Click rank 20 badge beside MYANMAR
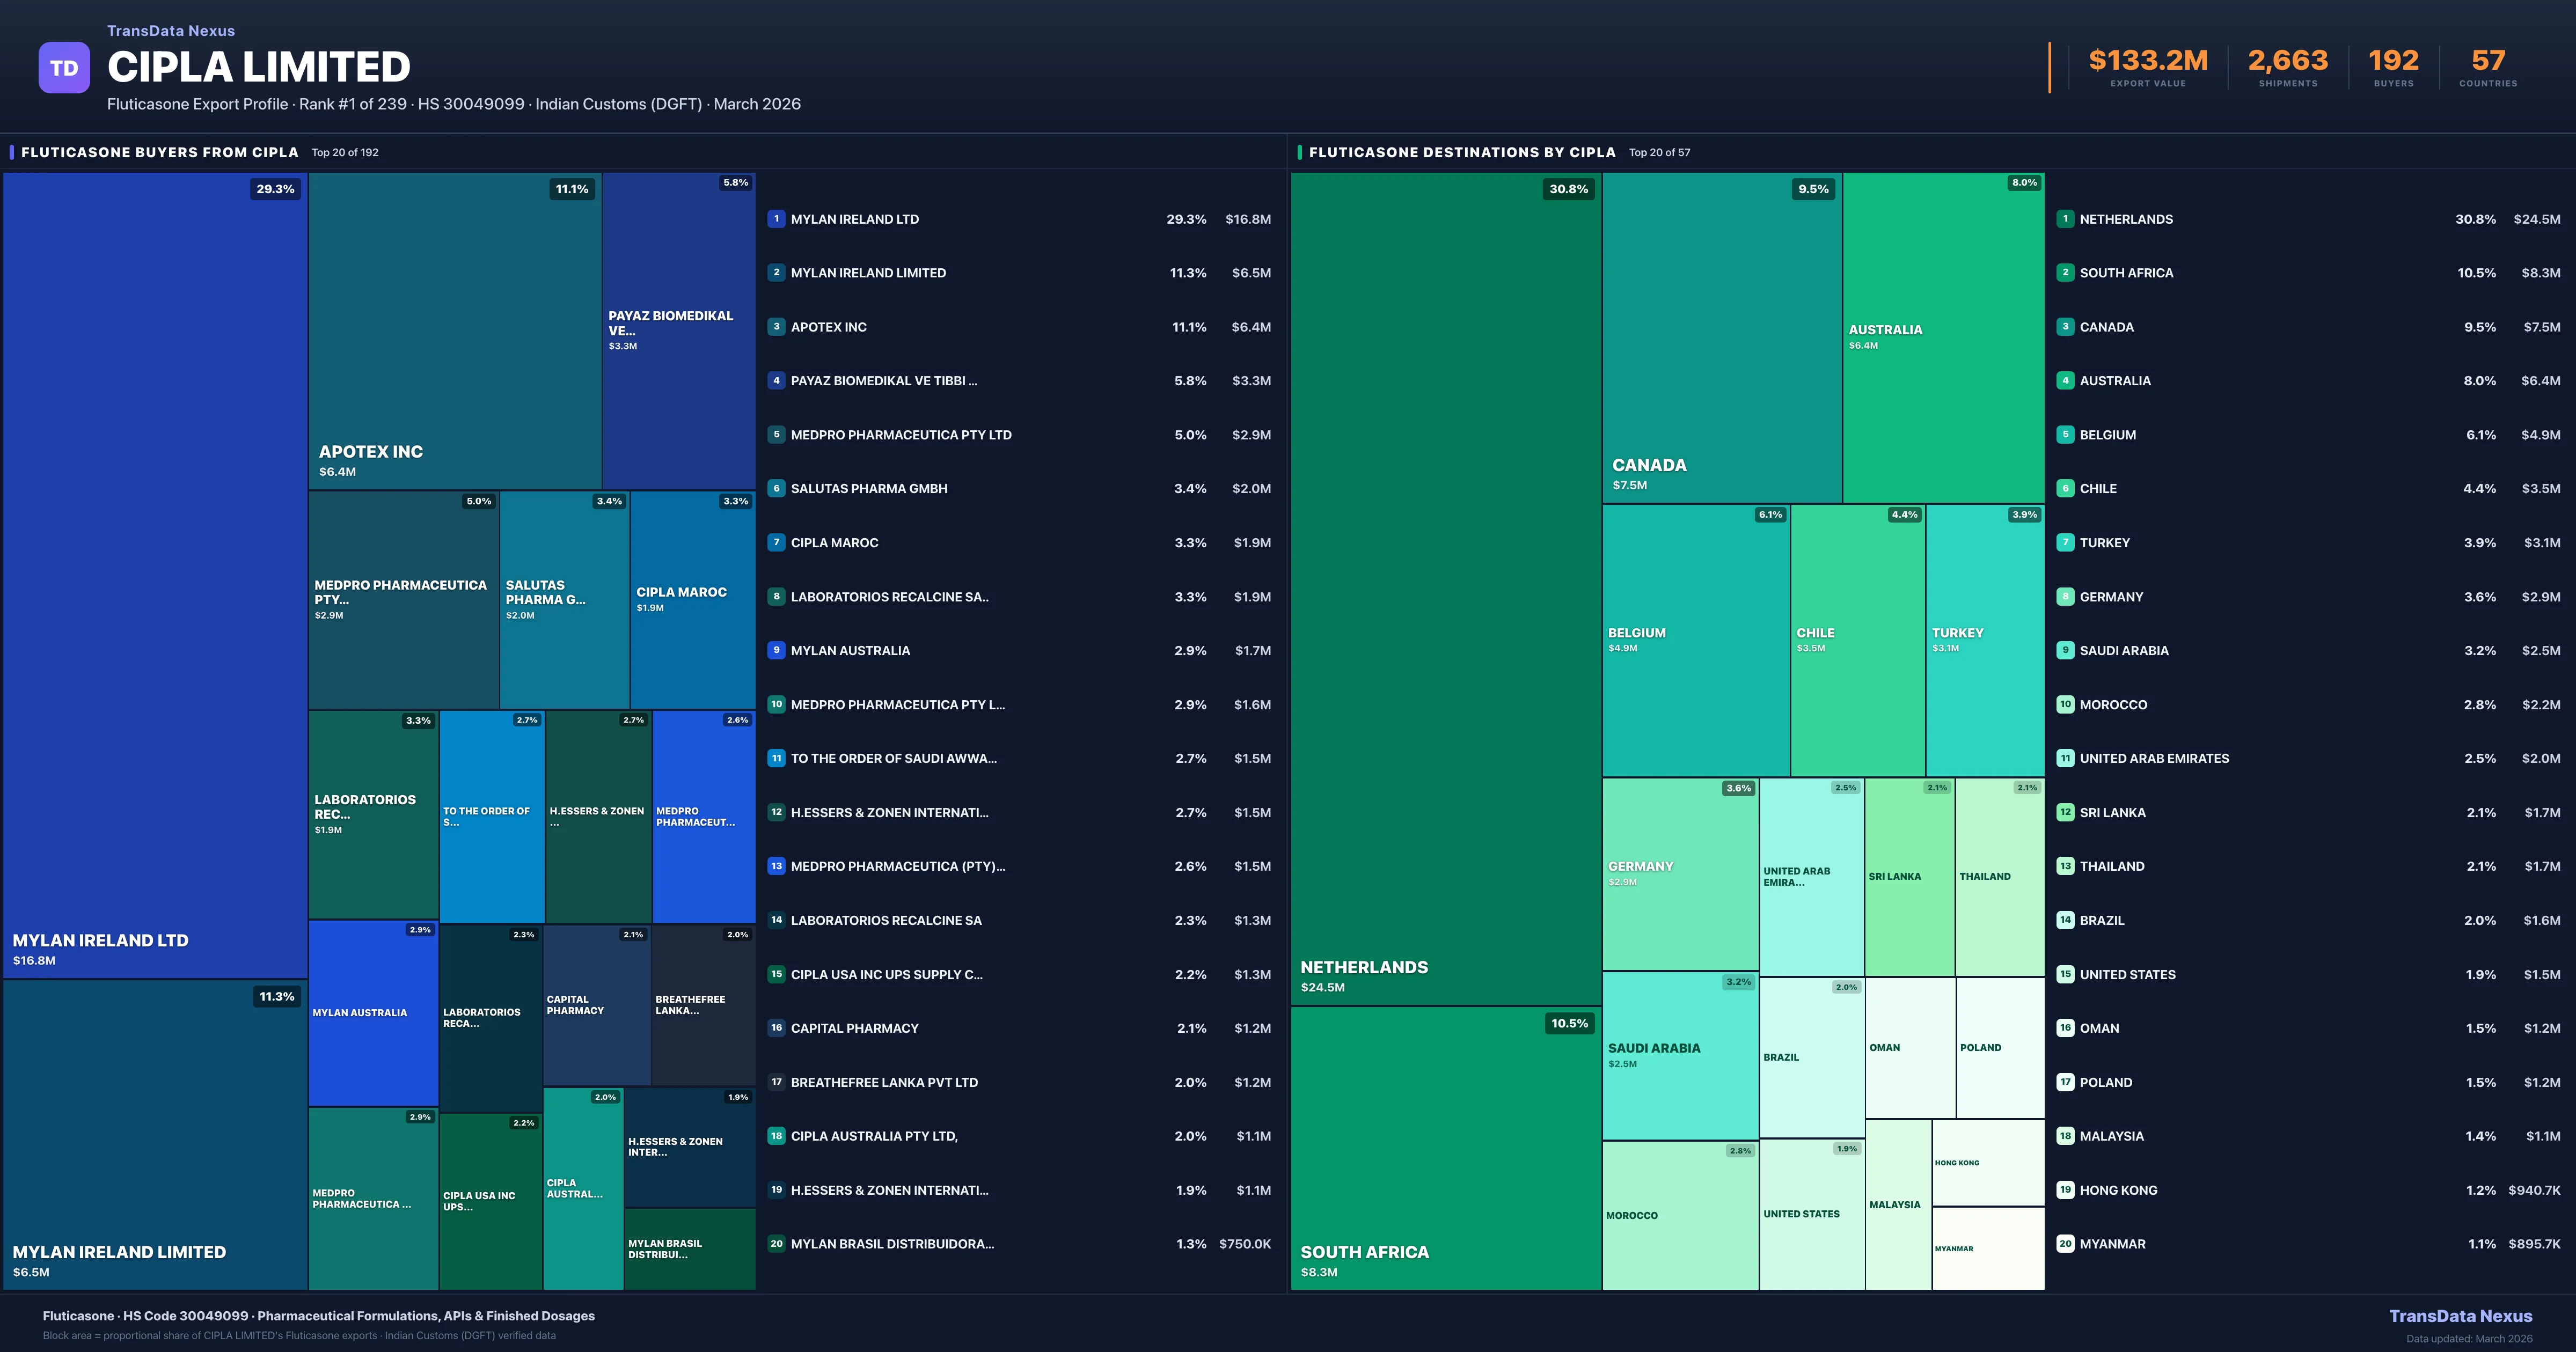The height and width of the screenshot is (1352, 2576). (x=2065, y=1244)
